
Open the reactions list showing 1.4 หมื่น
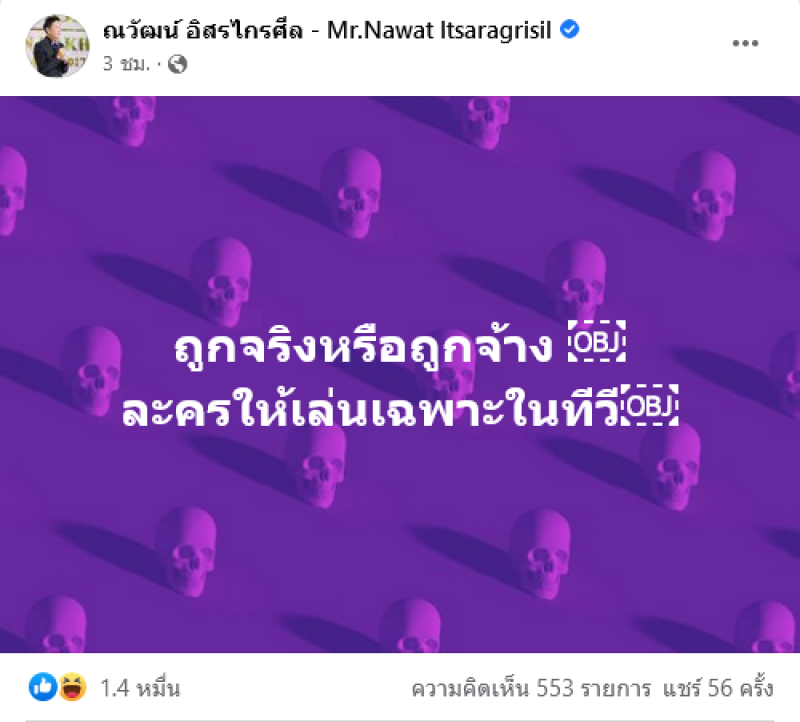140,688
